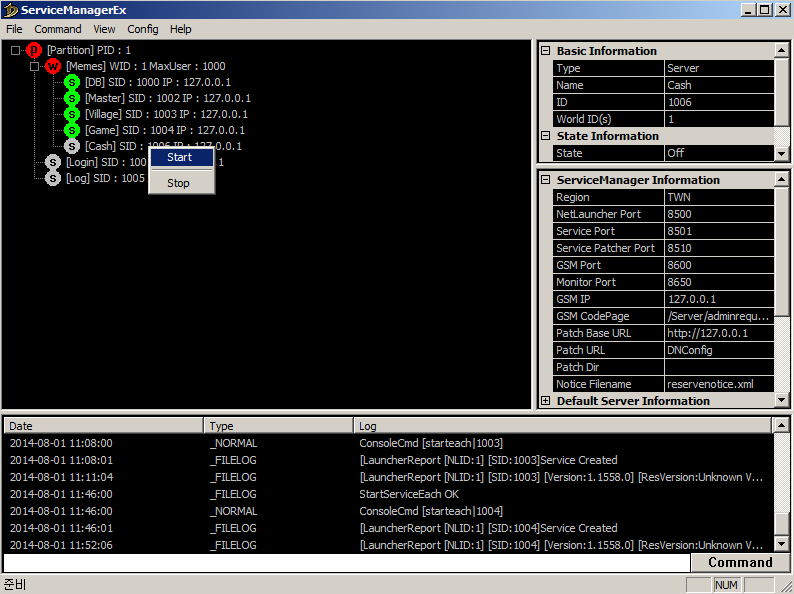Click the NetLauncher Port value '8500'
The height and width of the screenshot is (594, 794).
[719, 214]
